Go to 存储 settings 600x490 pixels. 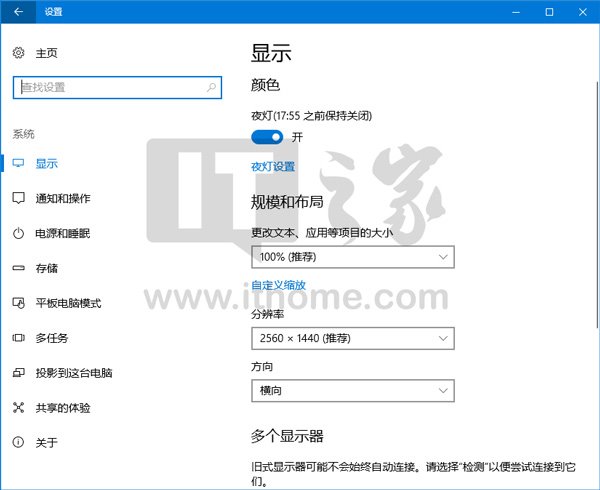[x=46, y=268]
